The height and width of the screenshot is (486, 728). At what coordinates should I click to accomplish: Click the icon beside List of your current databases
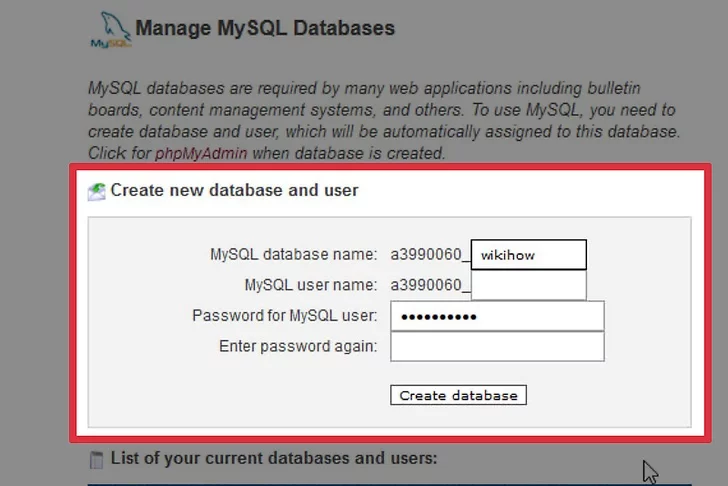tap(96, 459)
